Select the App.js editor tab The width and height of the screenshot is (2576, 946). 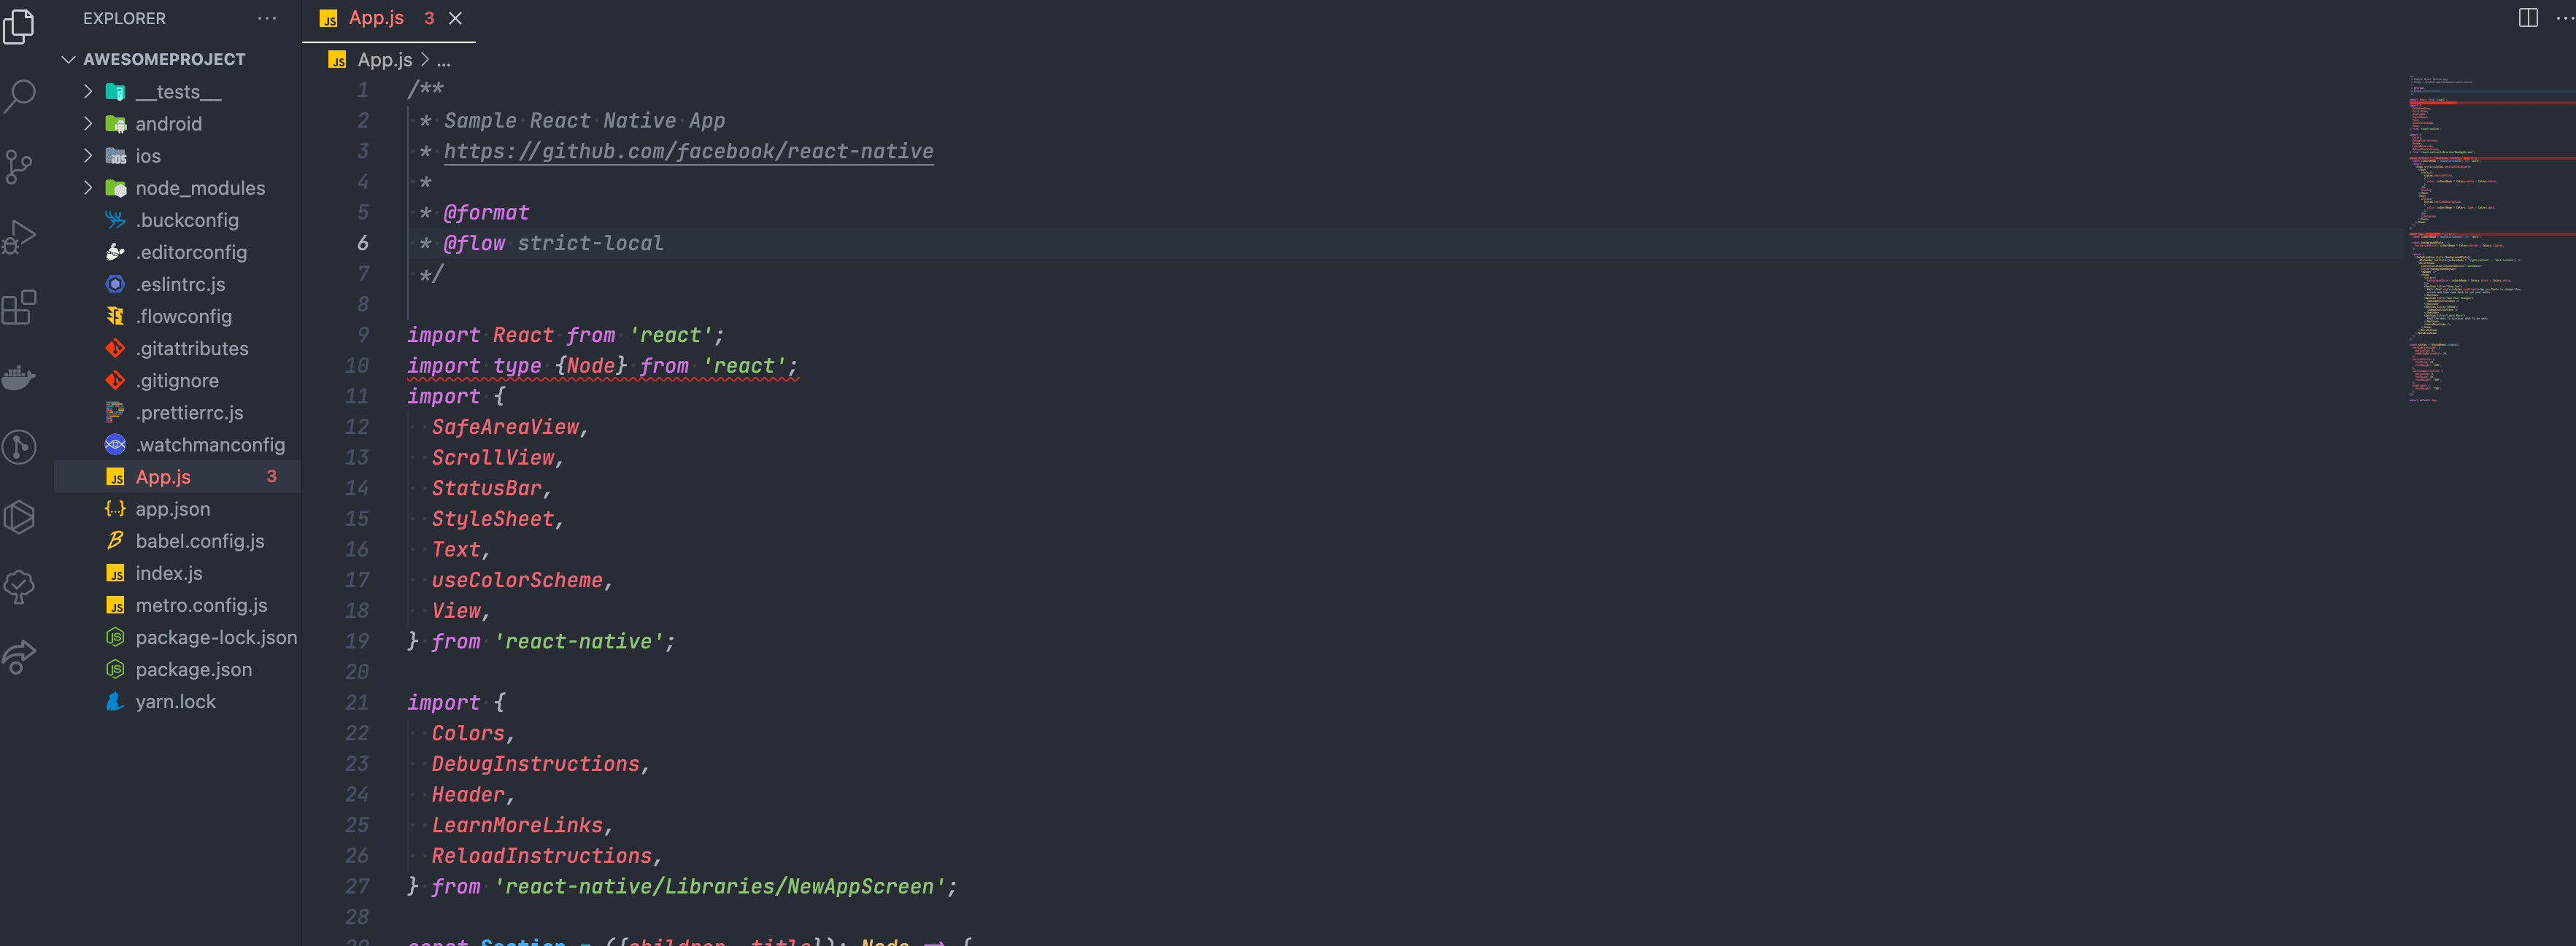[375, 18]
